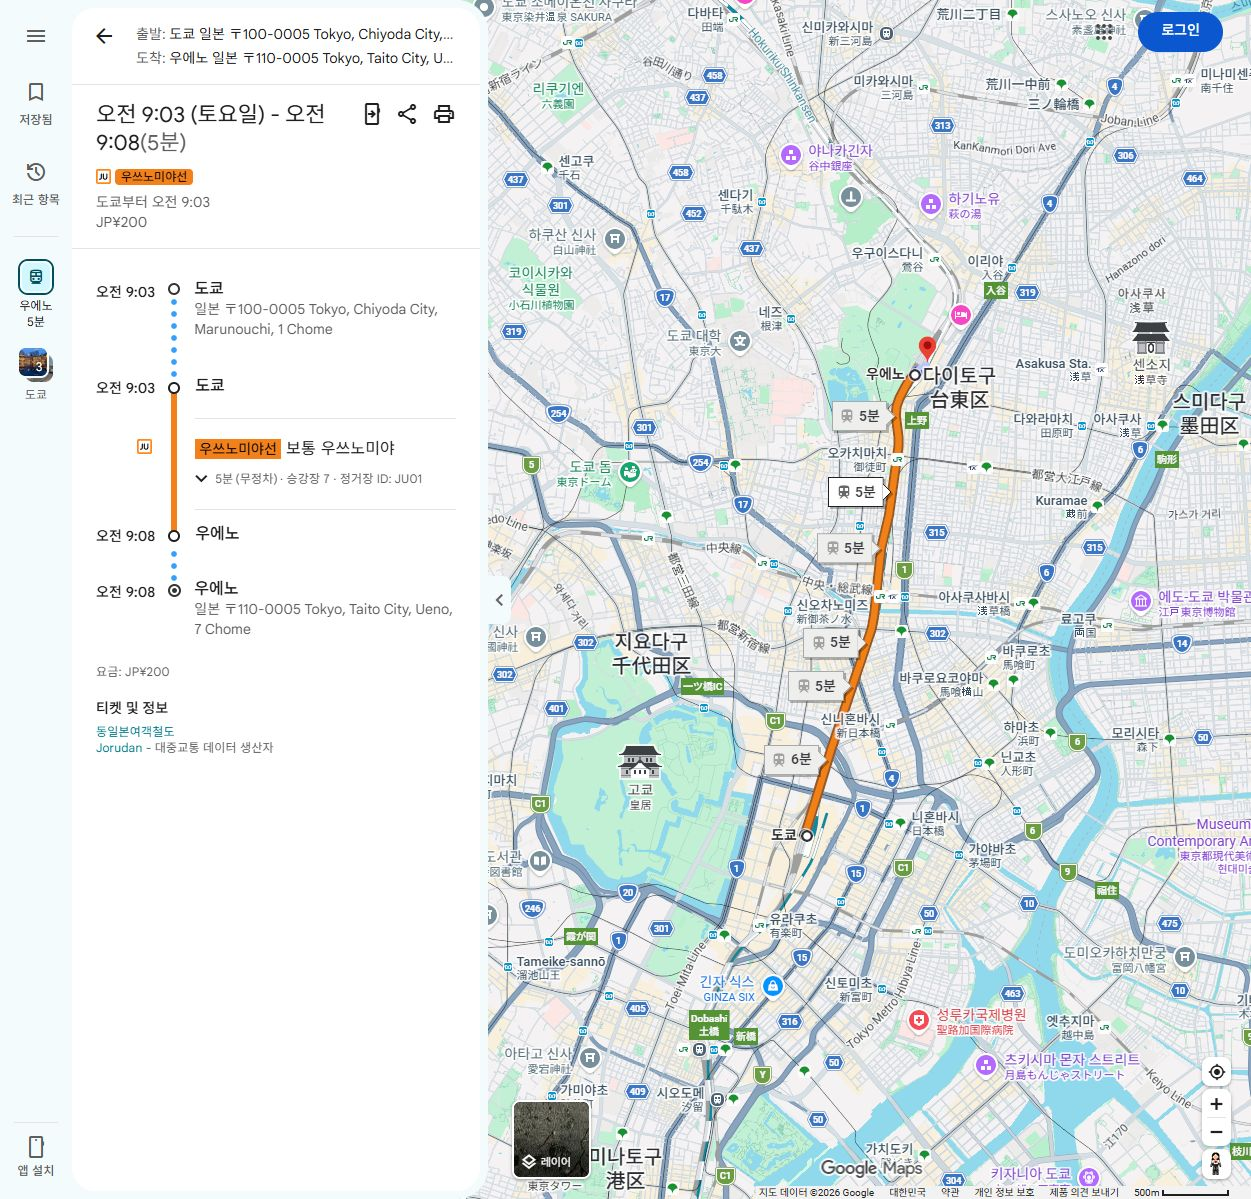Go back with the left arrow
Image resolution: width=1251 pixels, height=1199 pixels.
pos(104,36)
